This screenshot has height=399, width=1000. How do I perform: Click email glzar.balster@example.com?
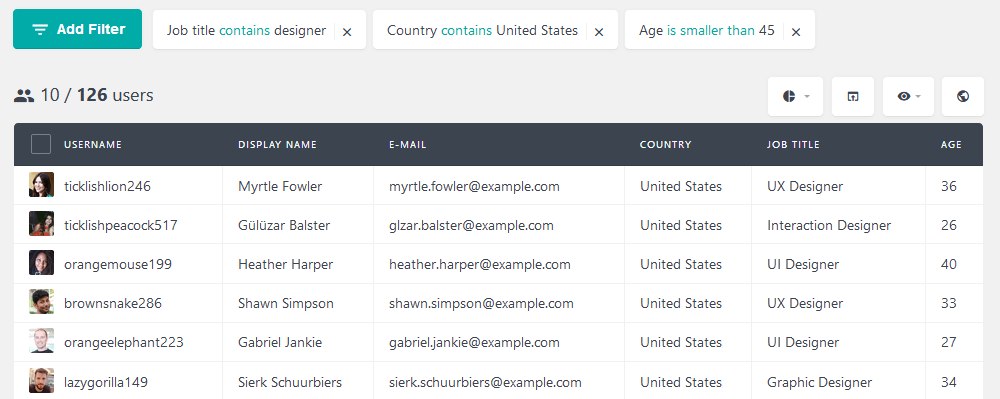(471, 225)
